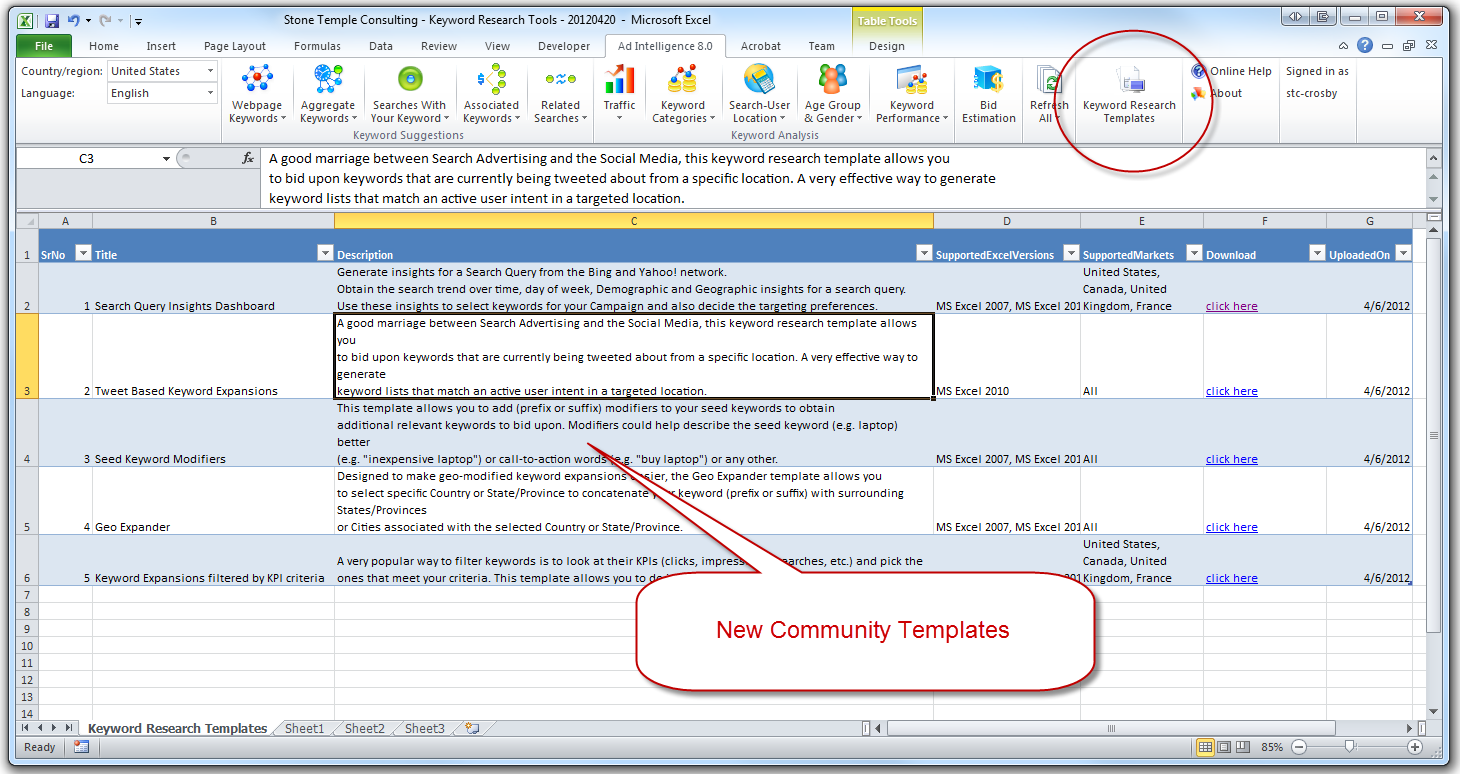1460x774 pixels.
Task: Open the UploadedOn filter dropdown
Action: pos(1403,253)
